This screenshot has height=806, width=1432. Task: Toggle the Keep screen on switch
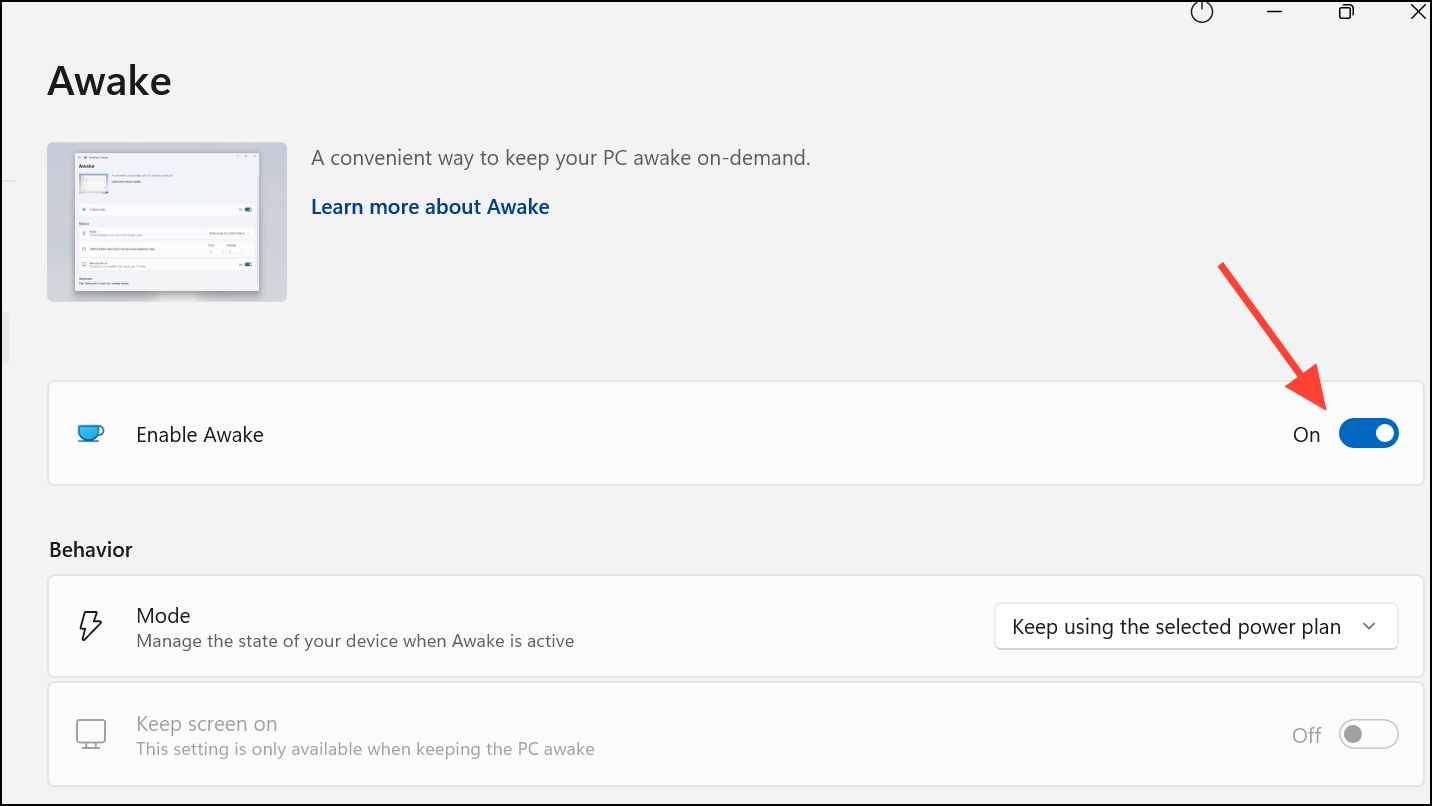[1368, 734]
